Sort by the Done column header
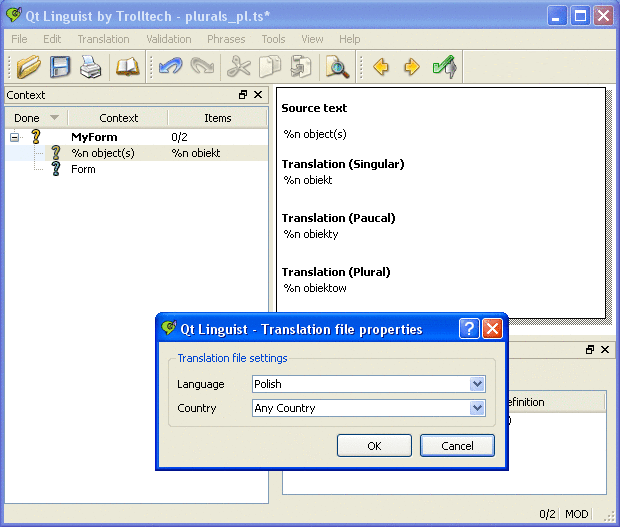Screen dimensions: 620x527 (36, 118)
